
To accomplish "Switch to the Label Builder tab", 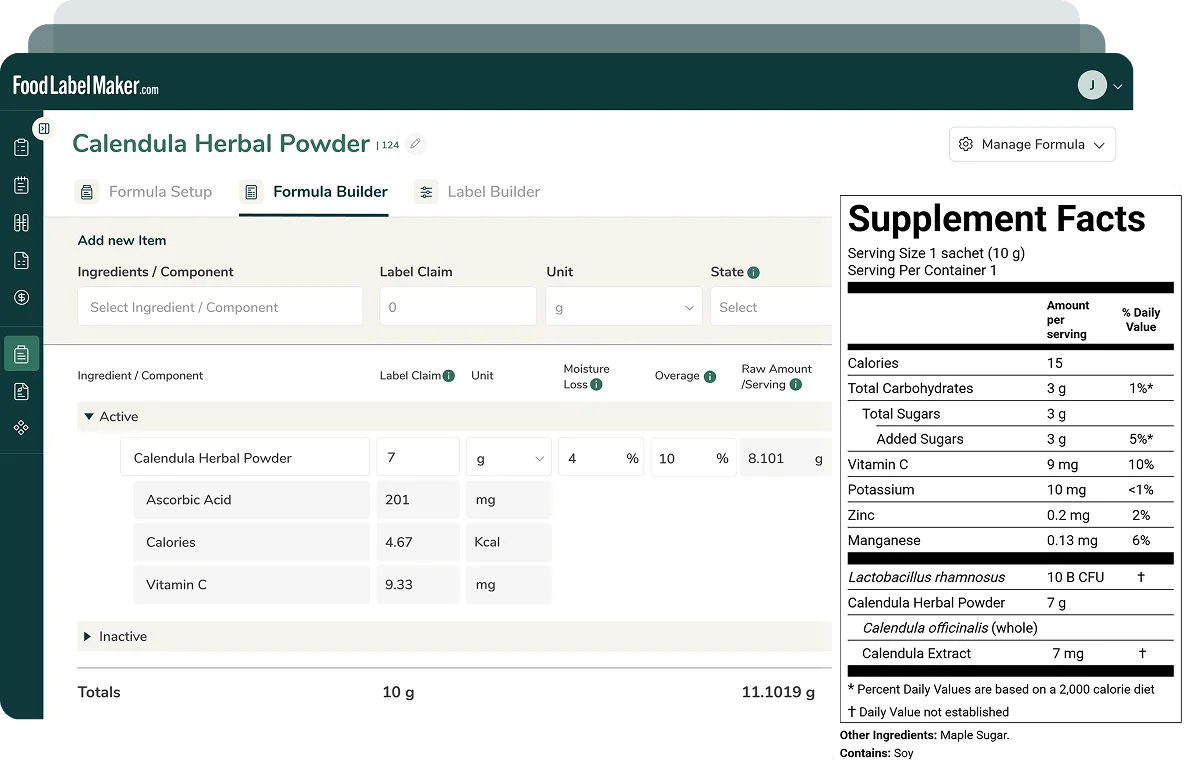I will 477,192.
